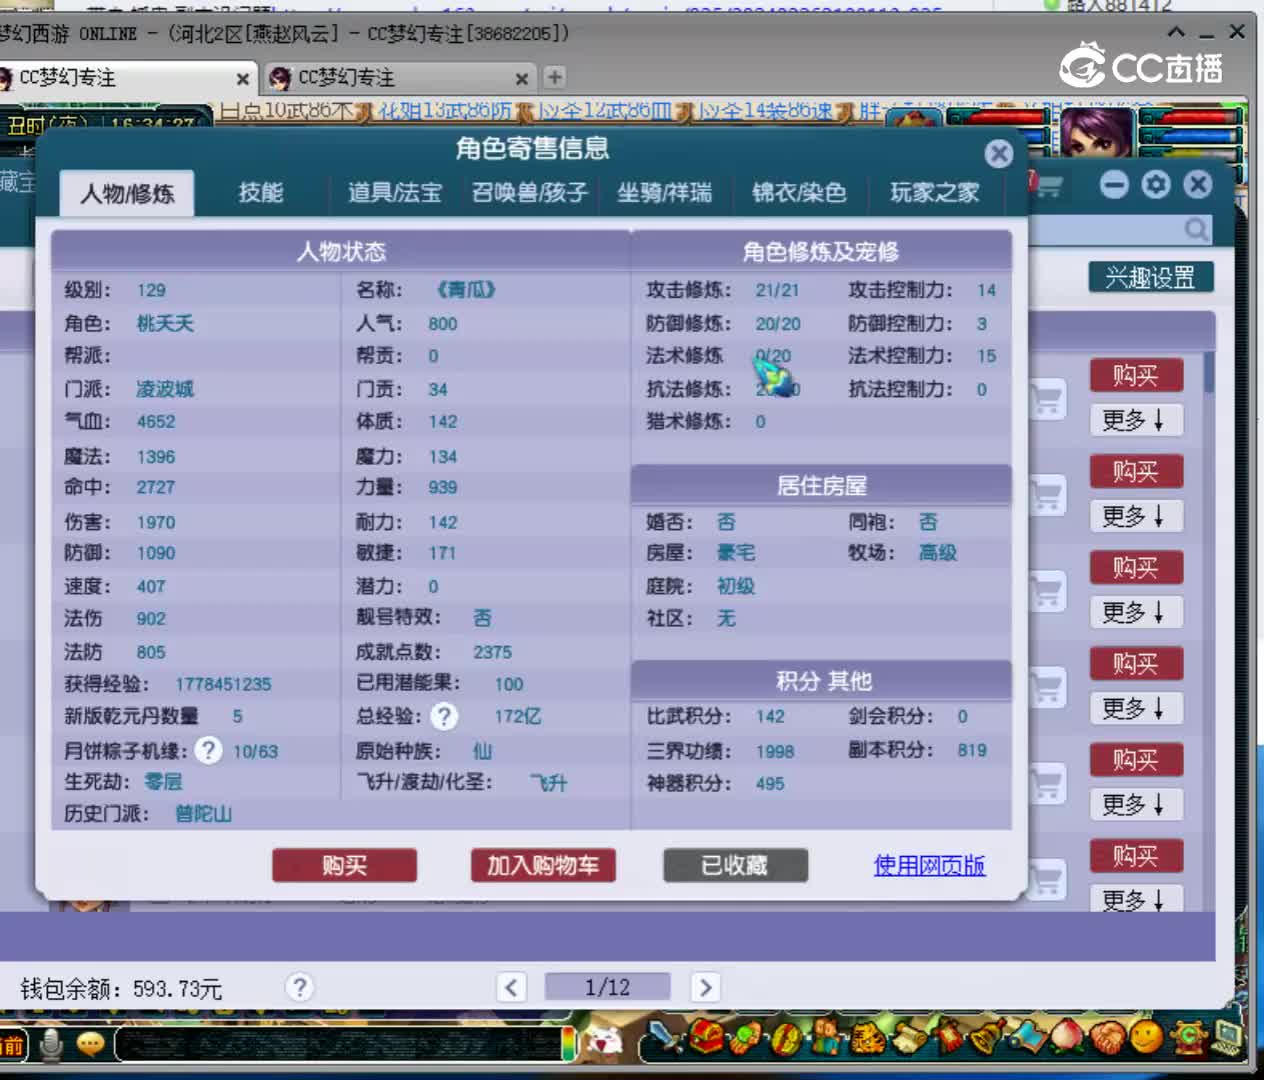Open the chat bubble icon beside microphone

tap(90, 1045)
